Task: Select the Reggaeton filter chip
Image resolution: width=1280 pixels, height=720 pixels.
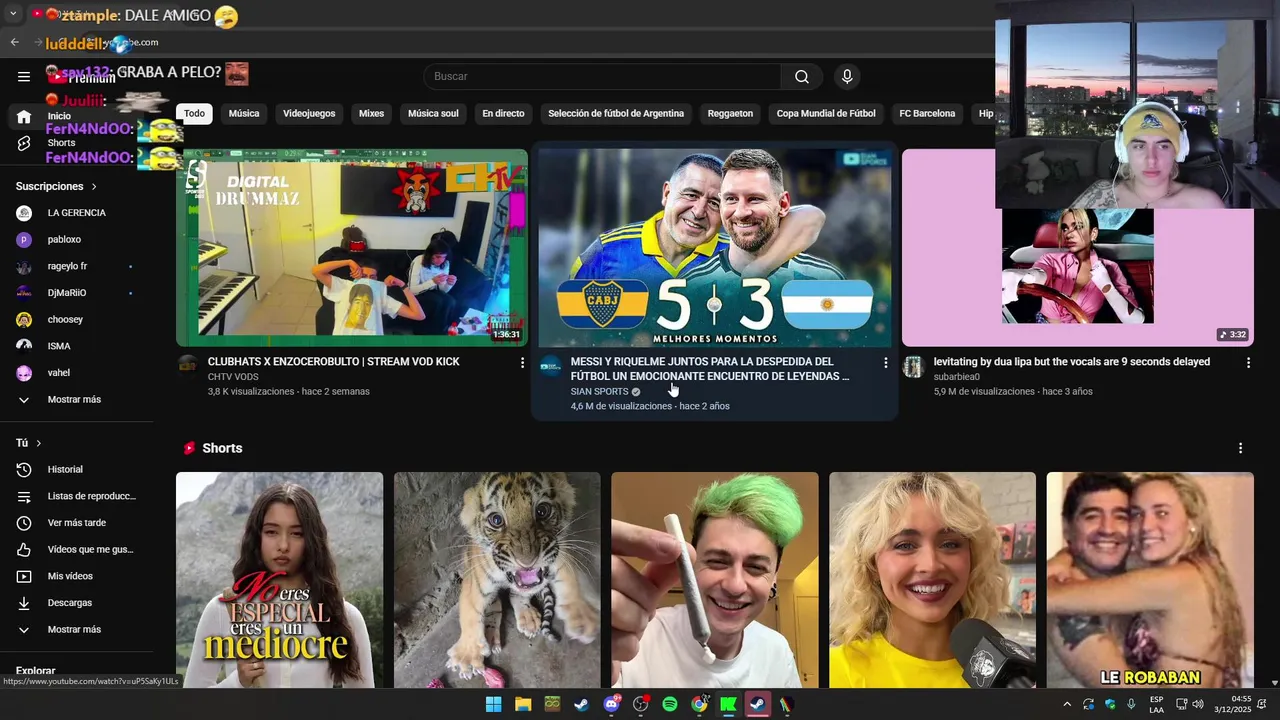Action: [730, 114]
